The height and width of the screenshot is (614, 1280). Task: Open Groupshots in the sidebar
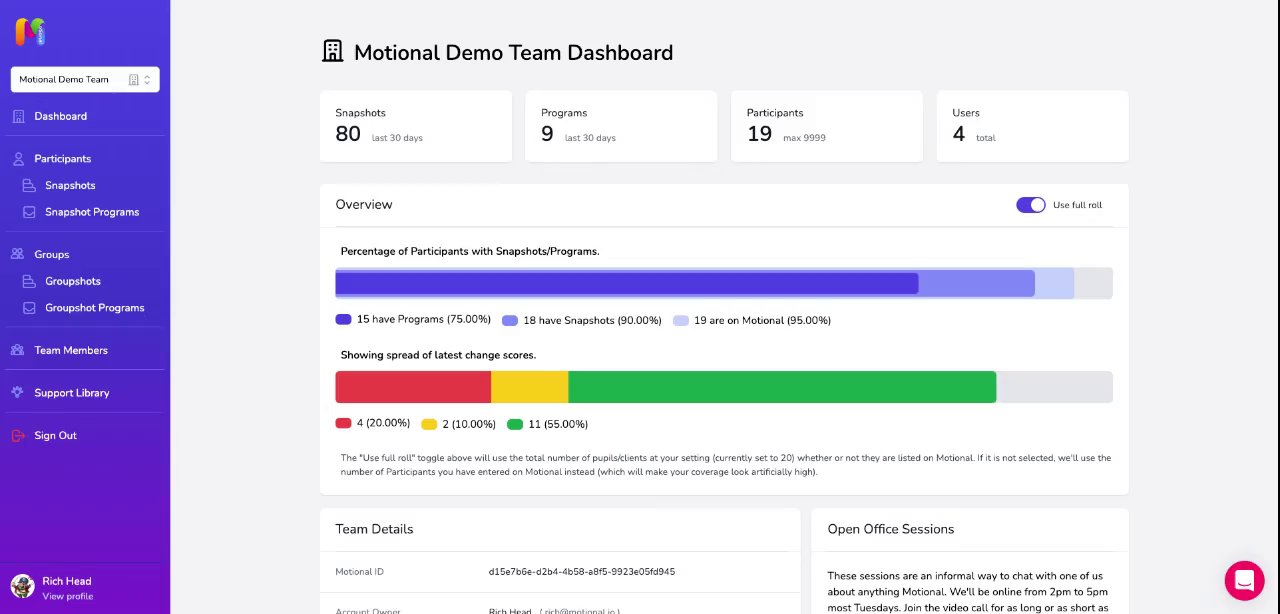click(72, 282)
